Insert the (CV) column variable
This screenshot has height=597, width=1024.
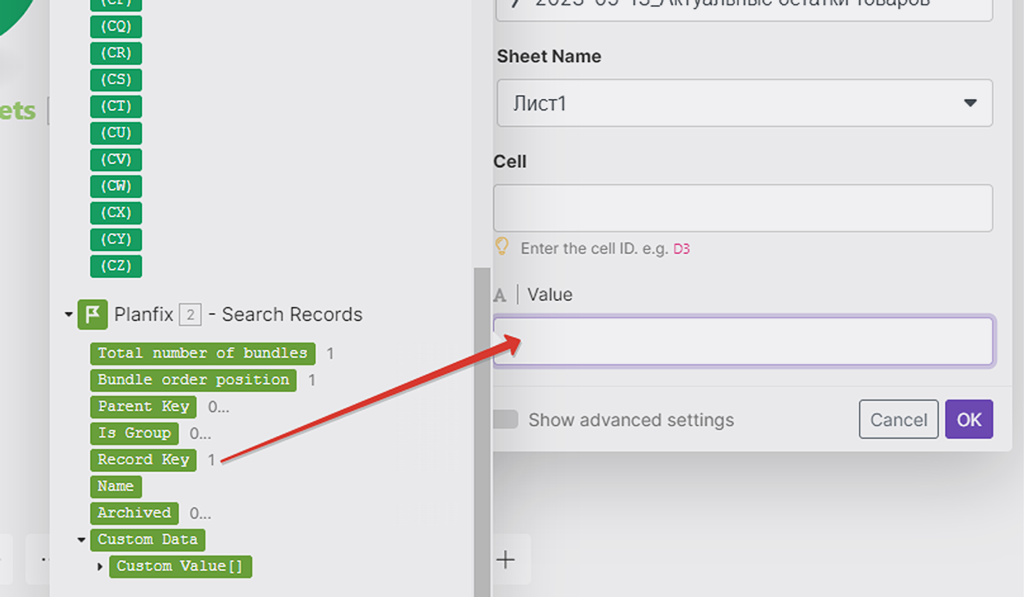pyautogui.click(x=116, y=159)
